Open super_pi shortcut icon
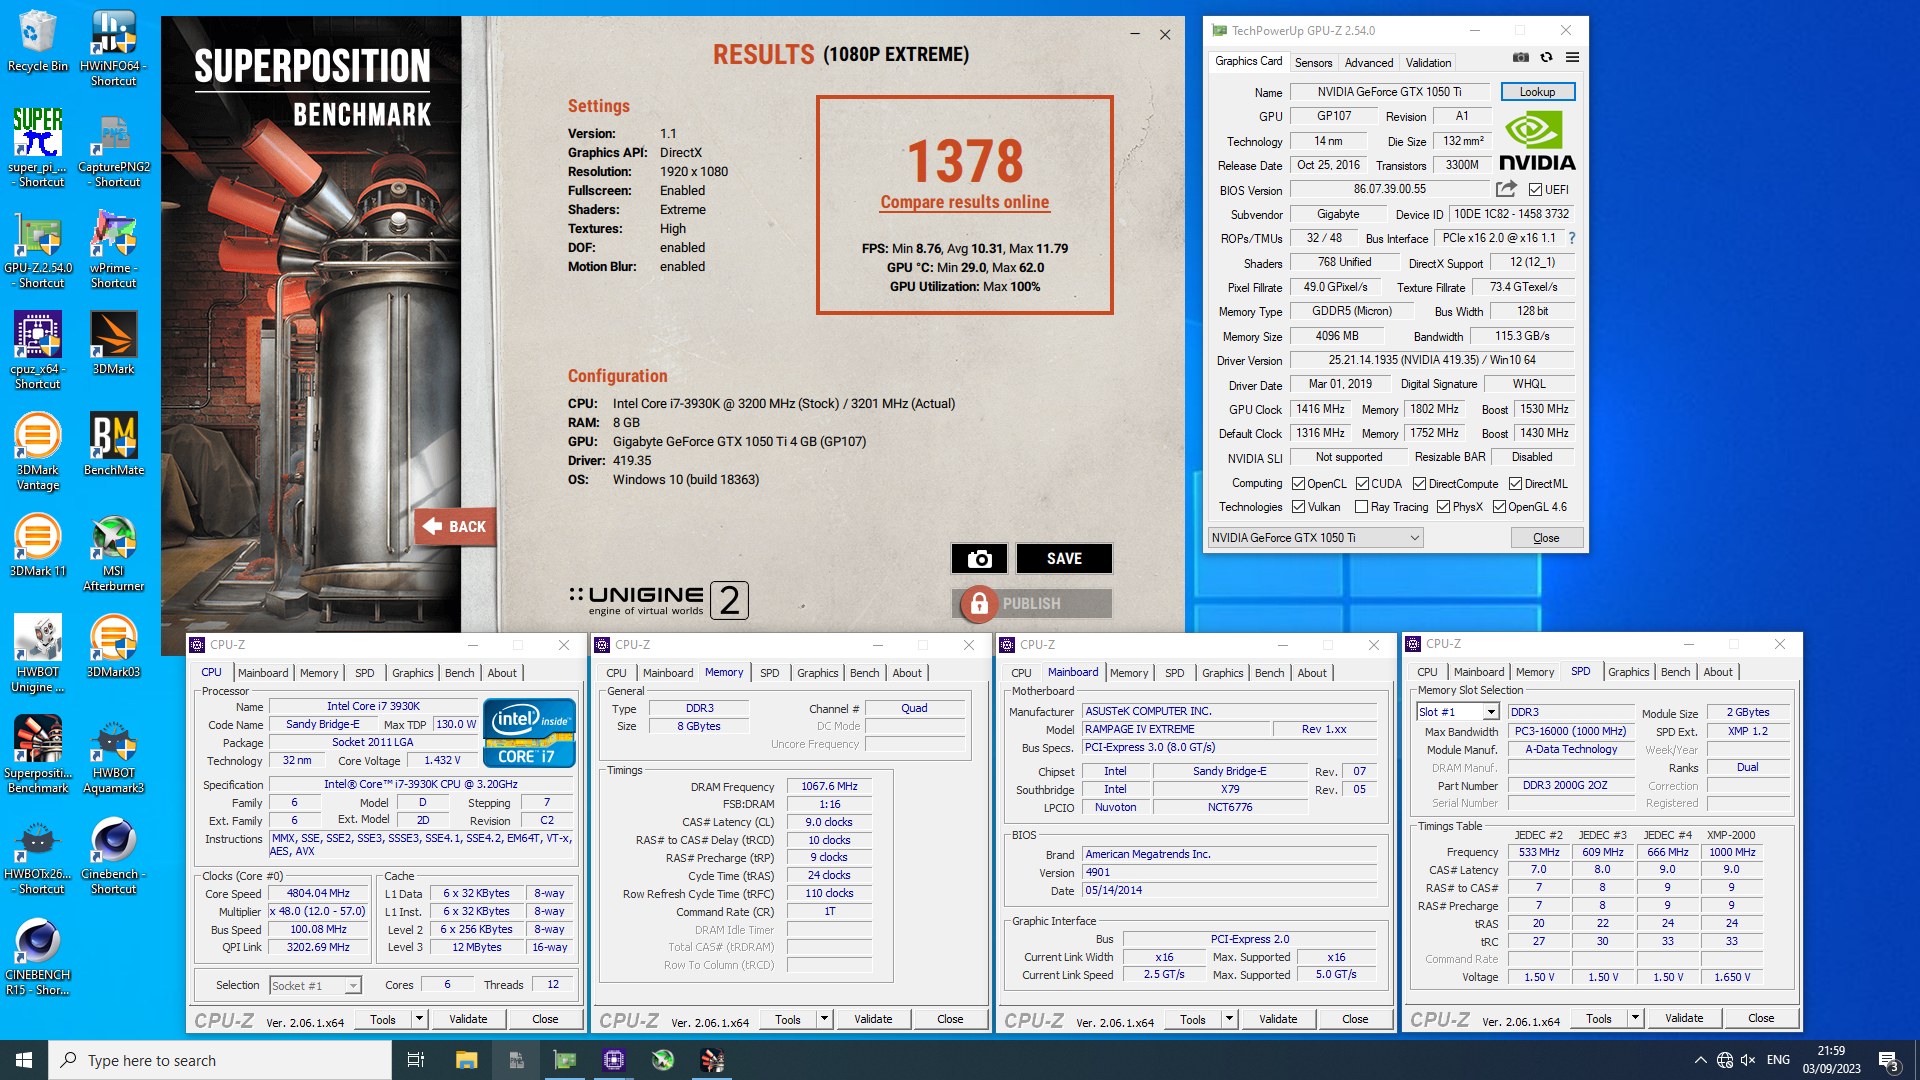This screenshot has width=1920, height=1080. click(x=37, y=147)
